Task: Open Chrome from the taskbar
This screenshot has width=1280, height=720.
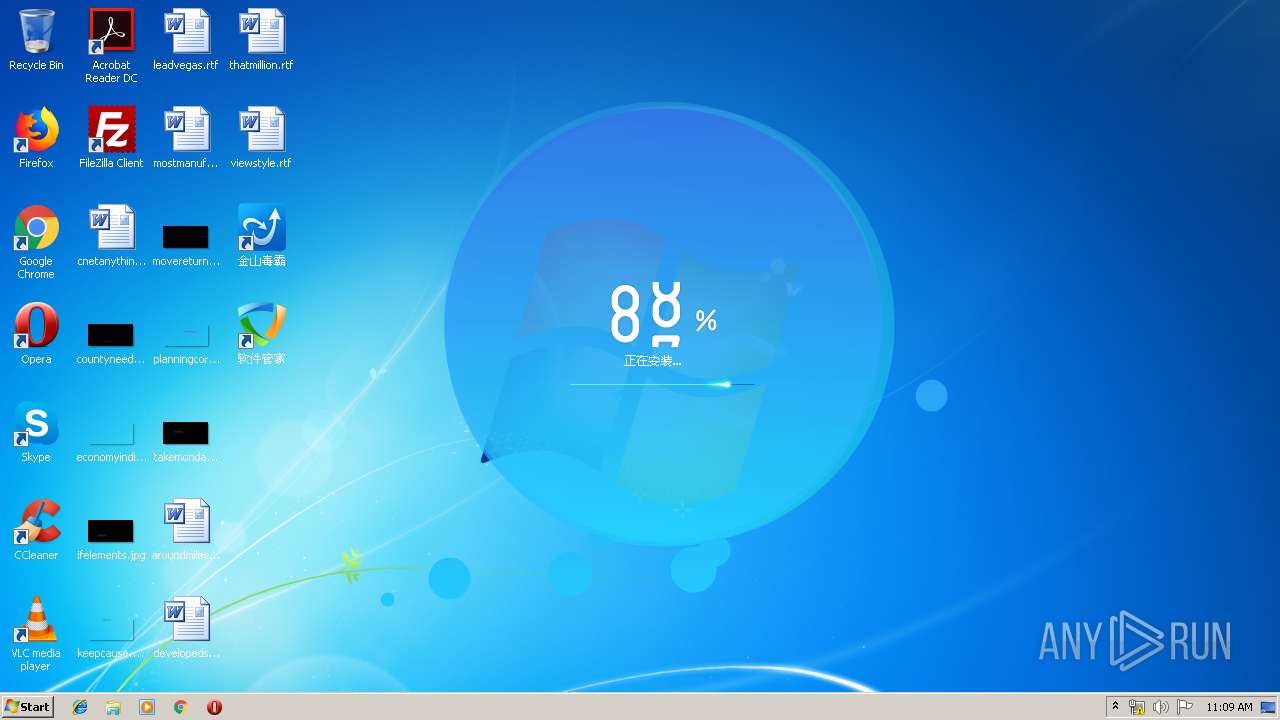Action: click(x=180, y=707)
